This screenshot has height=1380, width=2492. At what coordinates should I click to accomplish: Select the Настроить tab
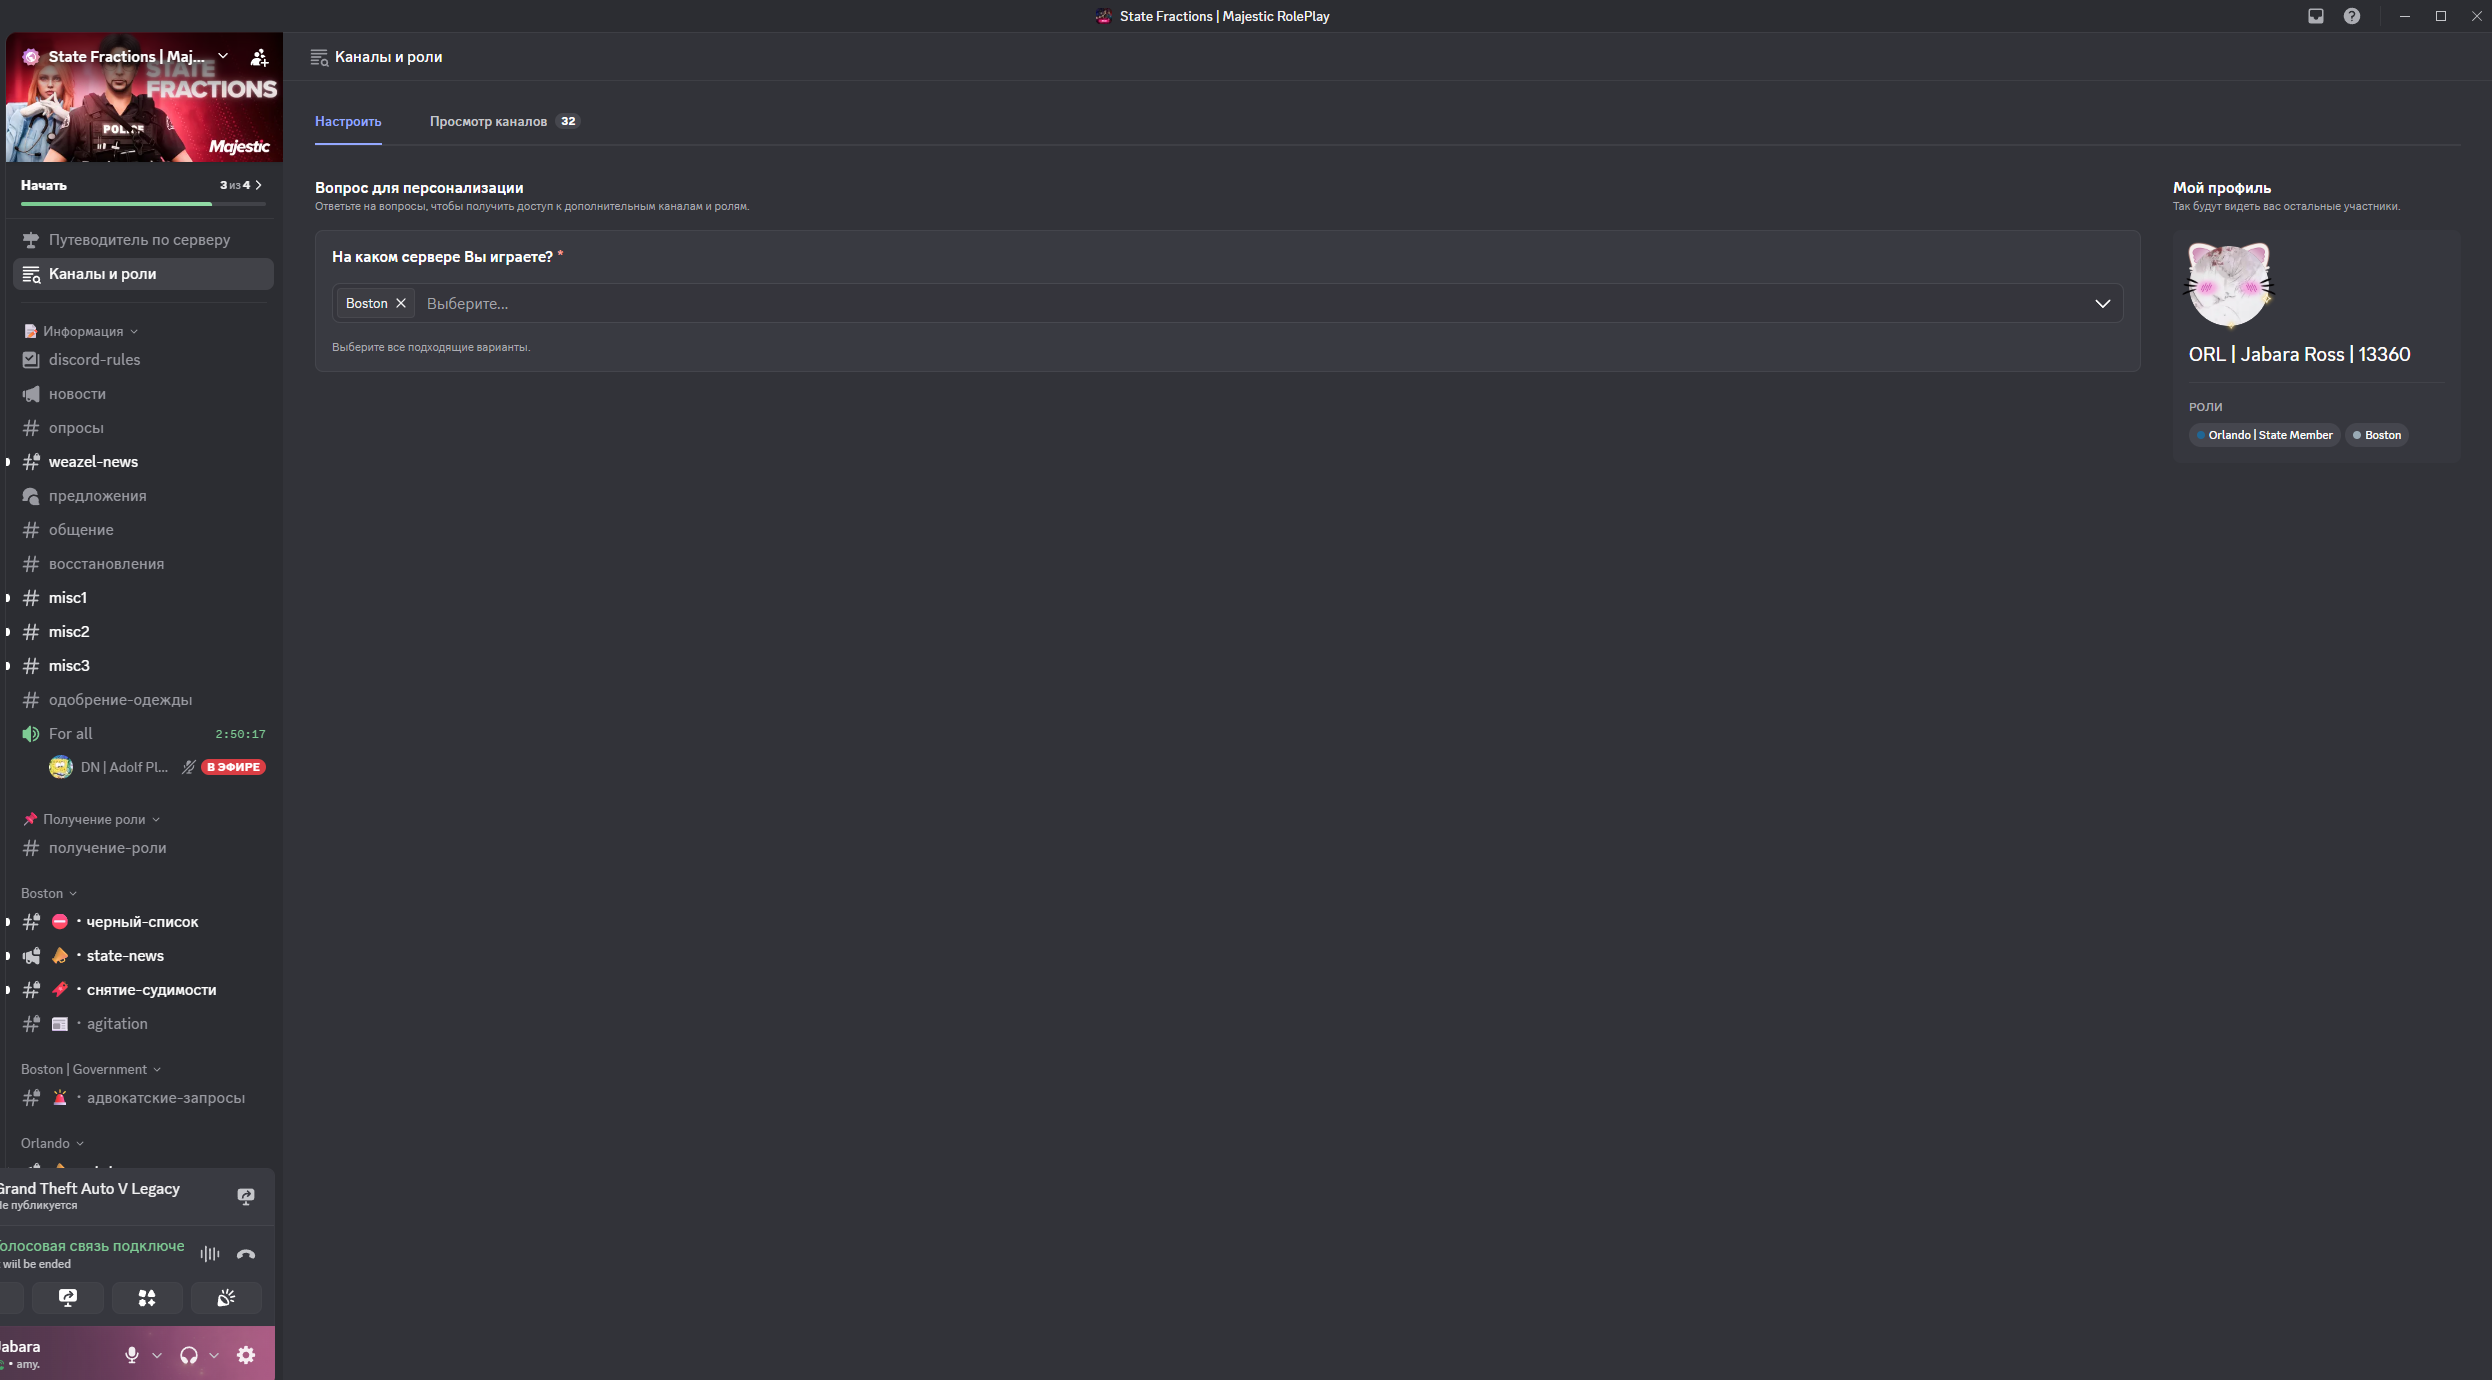pyautogui.click(x=348, y=121)
